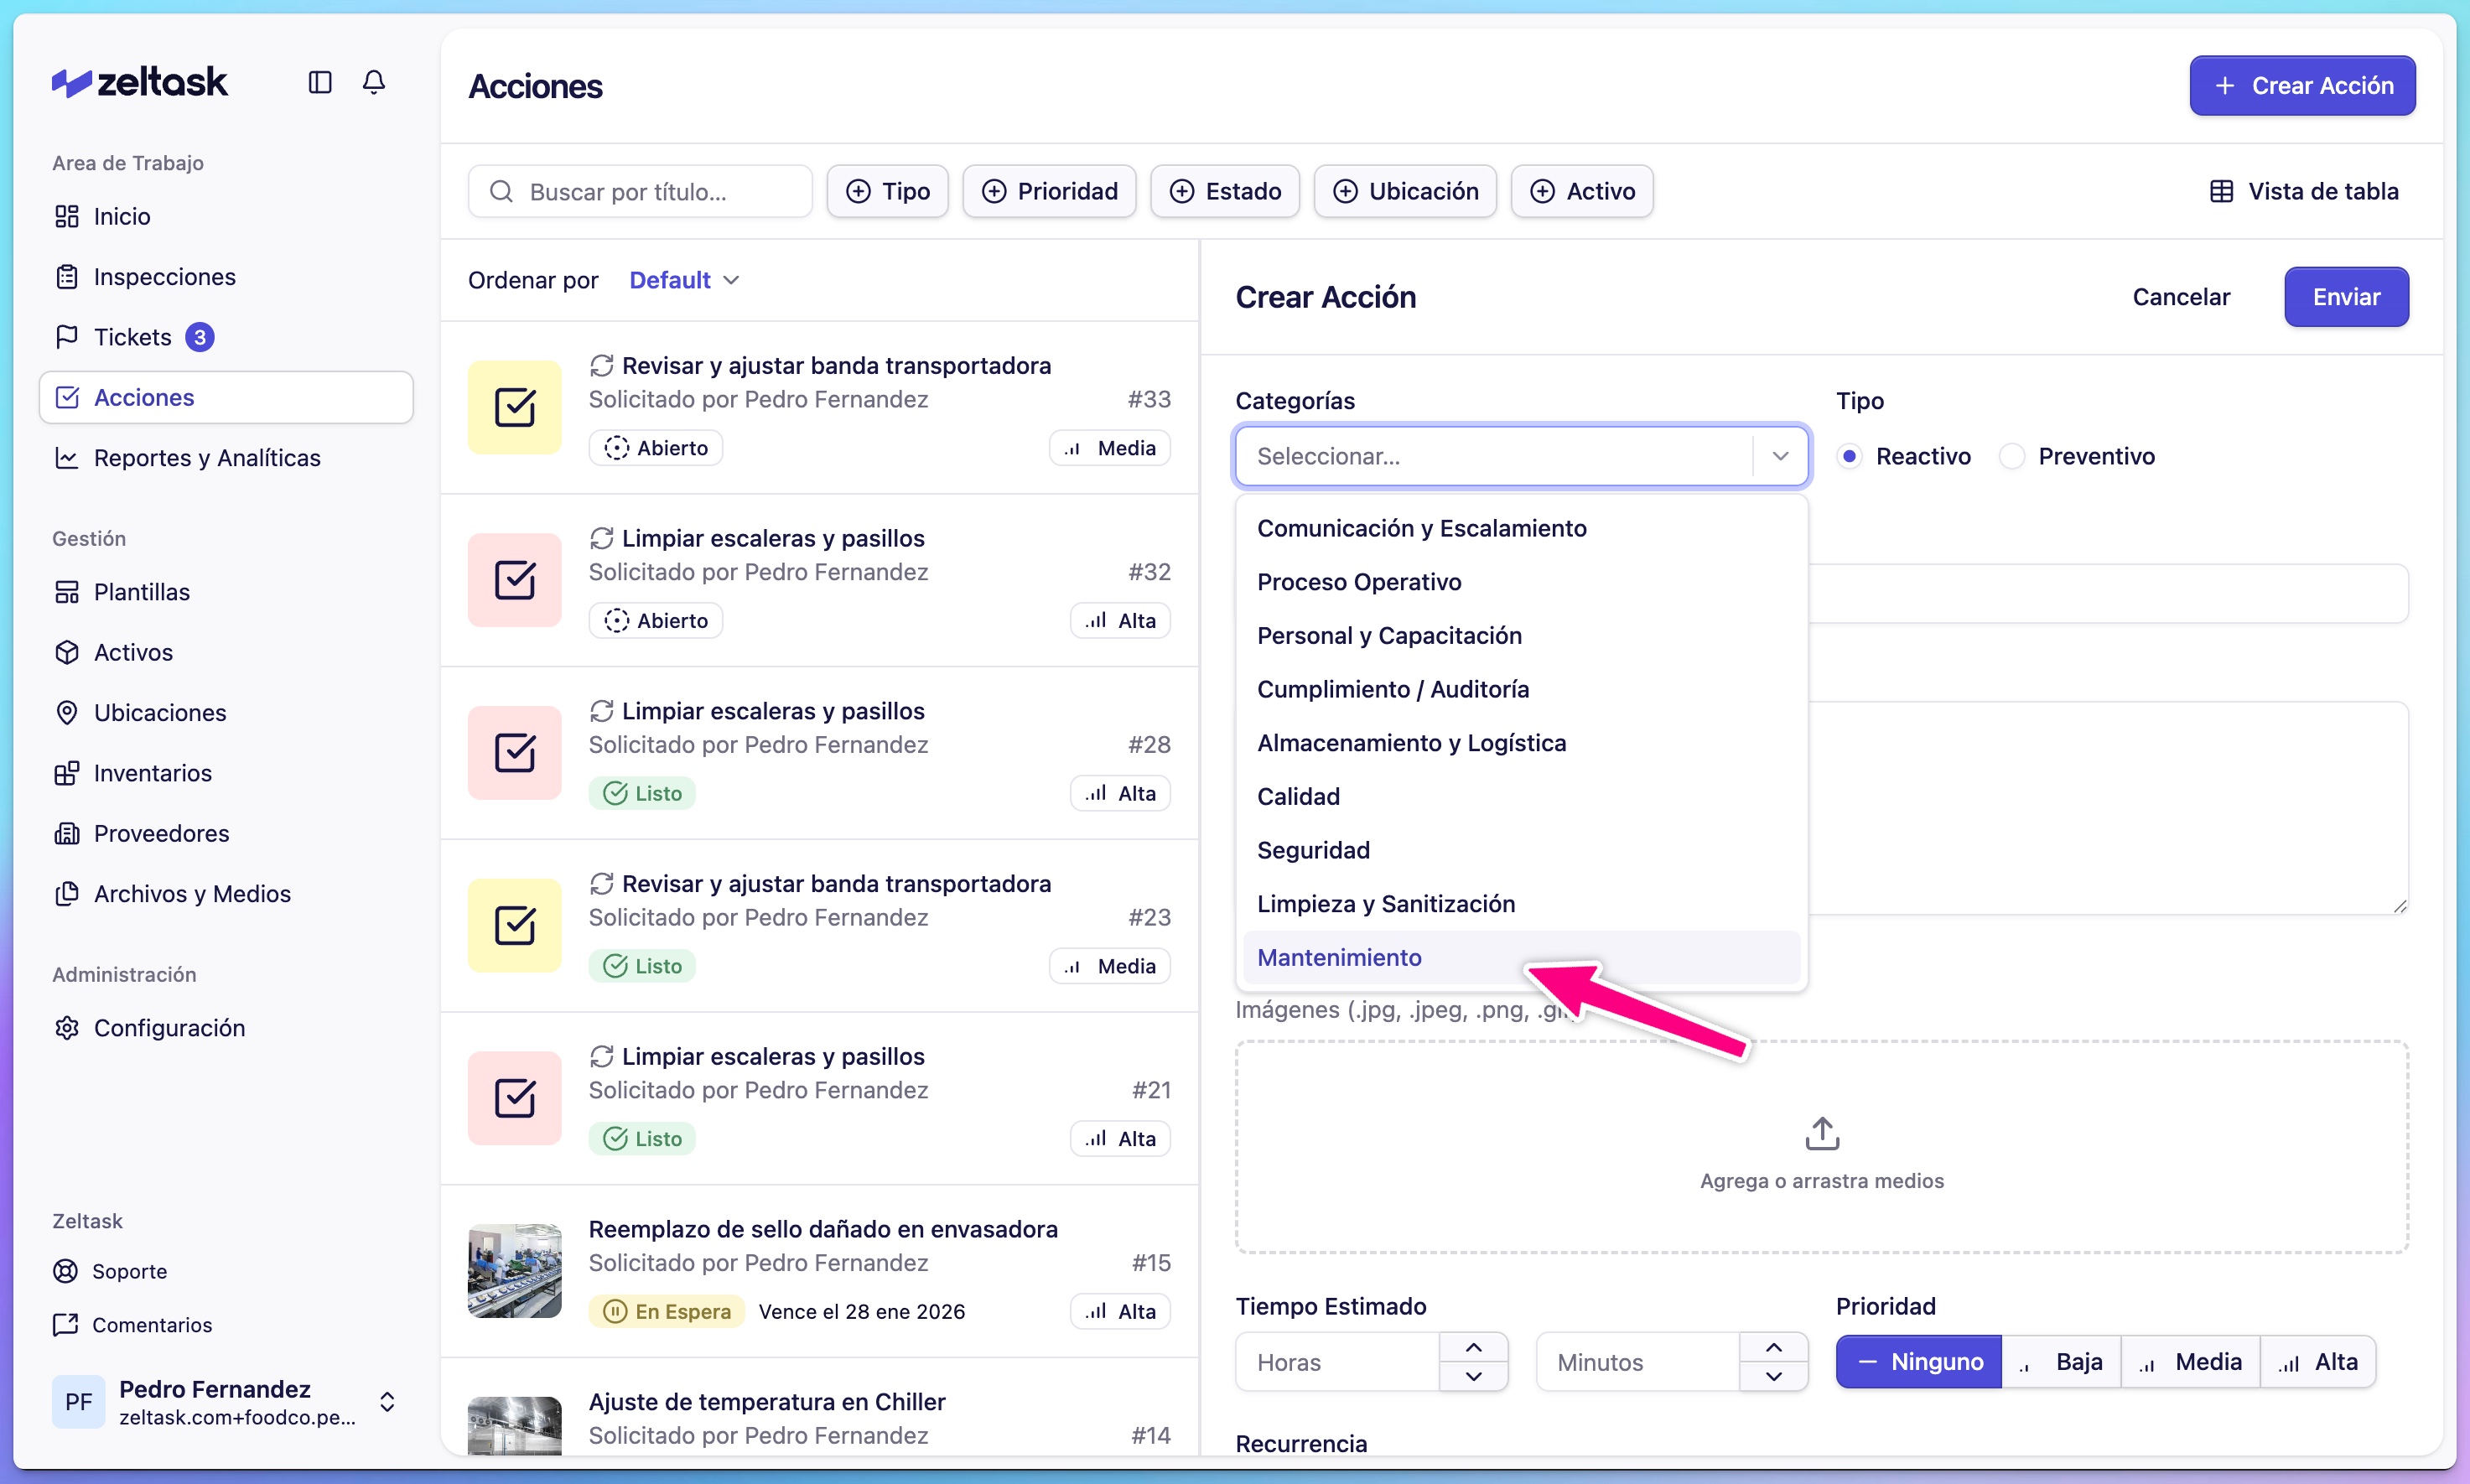Click the upload media arrow icon

pos(1820,1132)
